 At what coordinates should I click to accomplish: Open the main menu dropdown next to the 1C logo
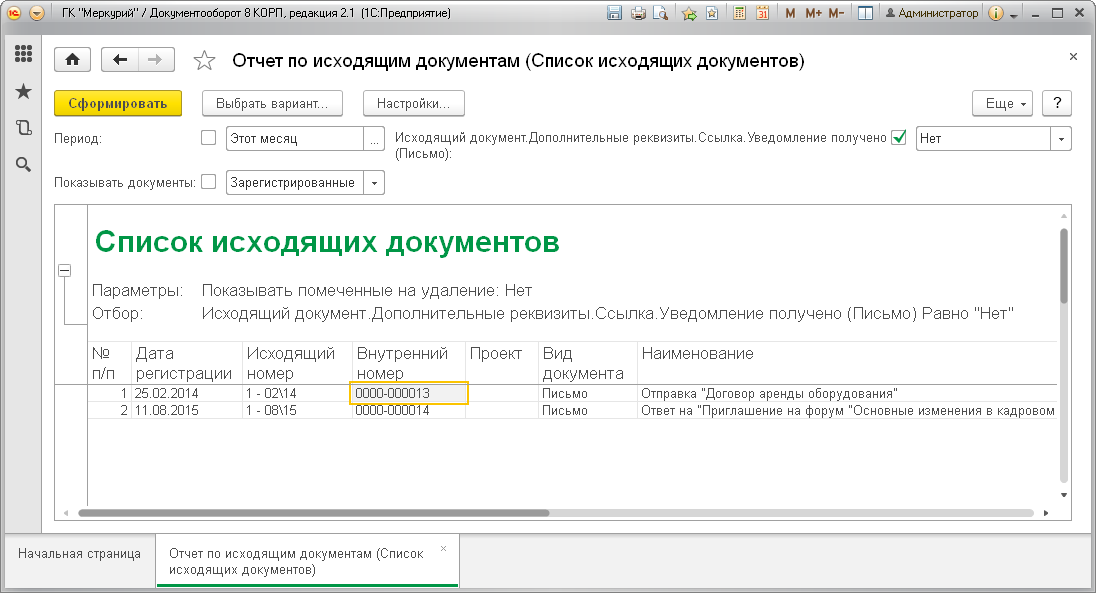(37, 13)
